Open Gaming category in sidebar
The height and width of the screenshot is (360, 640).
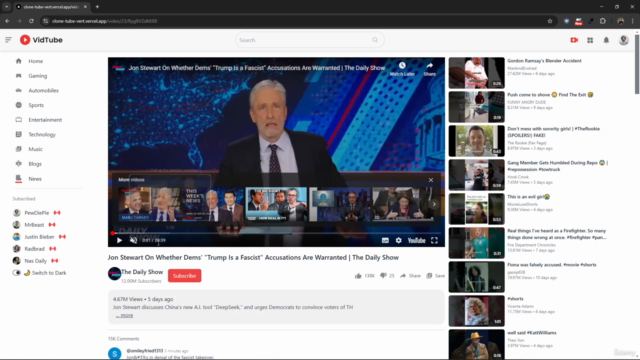pyautogui.click(x=38, y=76)
